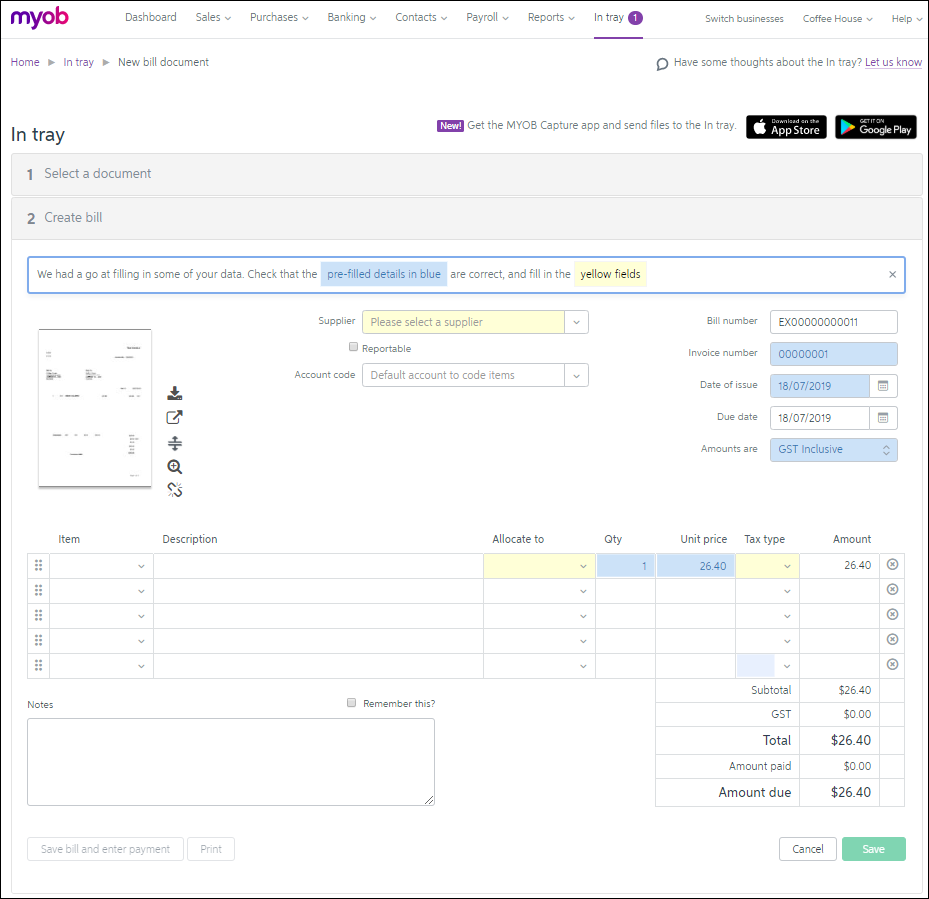Viewport: 929px width, 899px height.
Task: Click the split view icon
Action: click(x=175, y=443)
